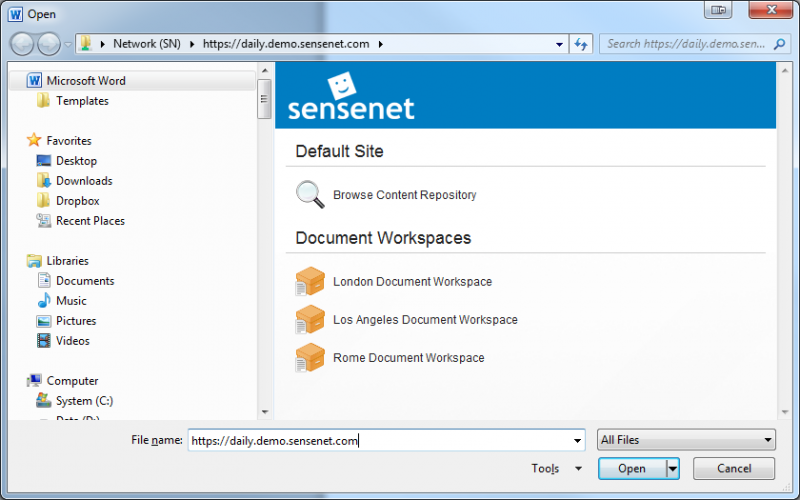The height and width of the screenshot is (500, 800).
Task: Click navigation pane scroll up arrow
Action: point(264,70)
